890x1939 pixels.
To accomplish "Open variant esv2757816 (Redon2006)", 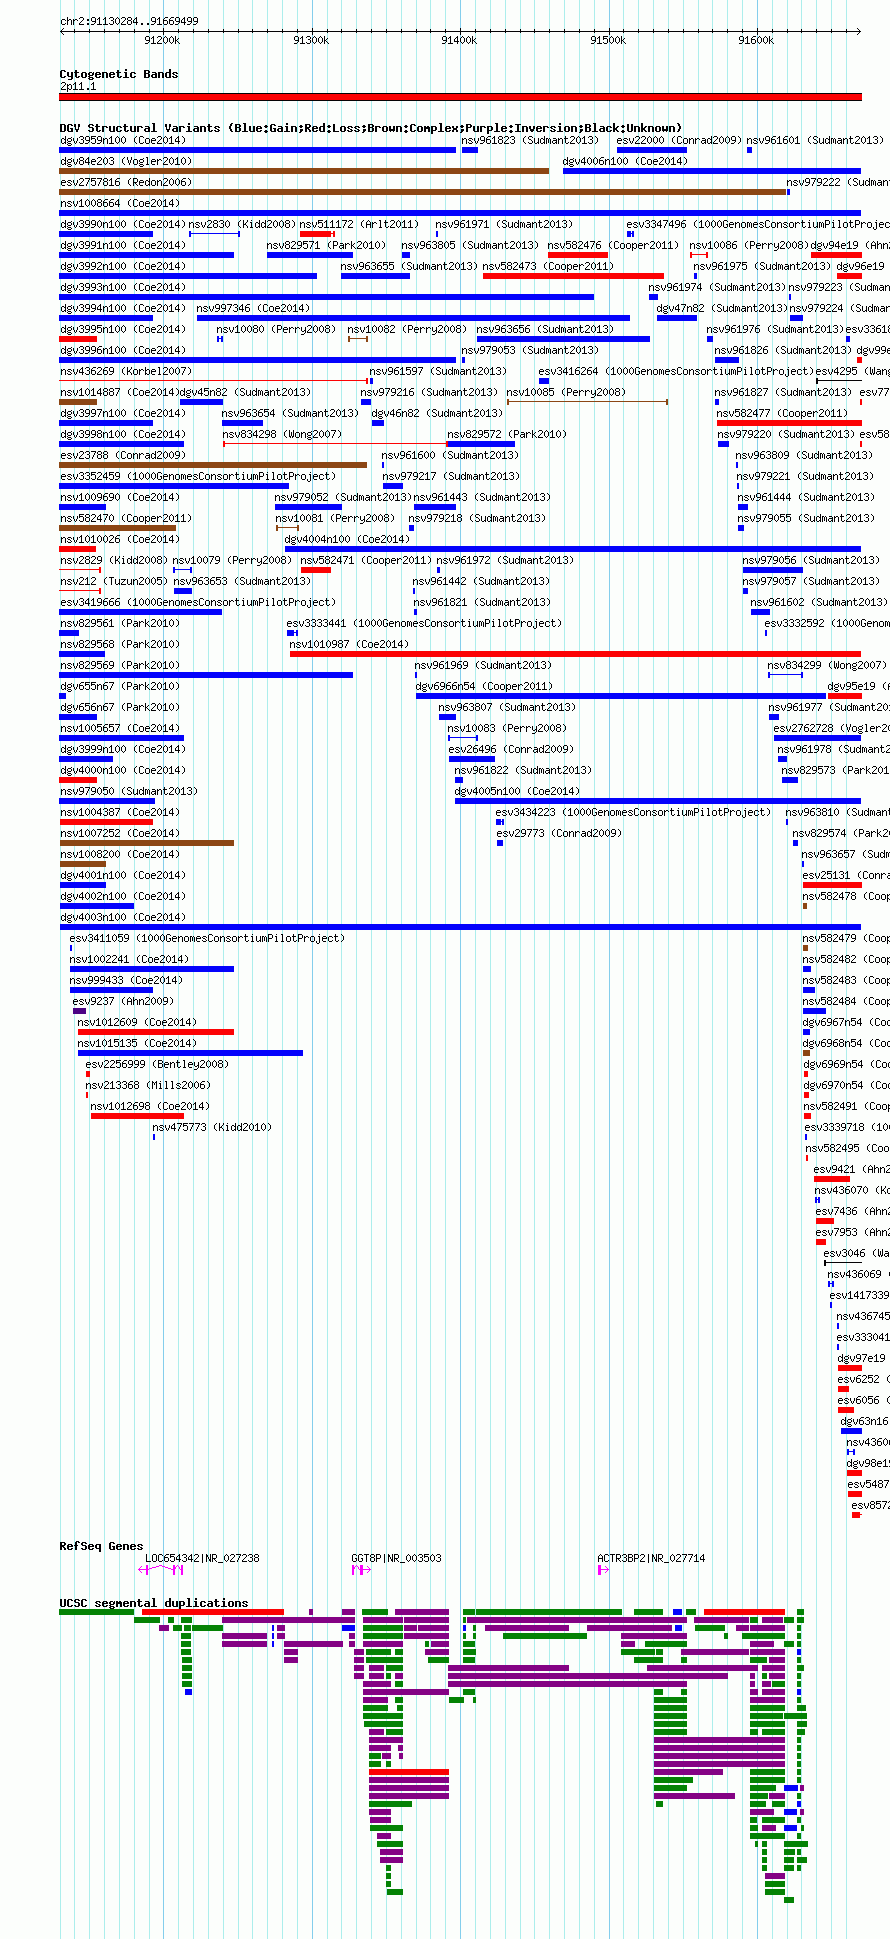I will coord(125,182).
